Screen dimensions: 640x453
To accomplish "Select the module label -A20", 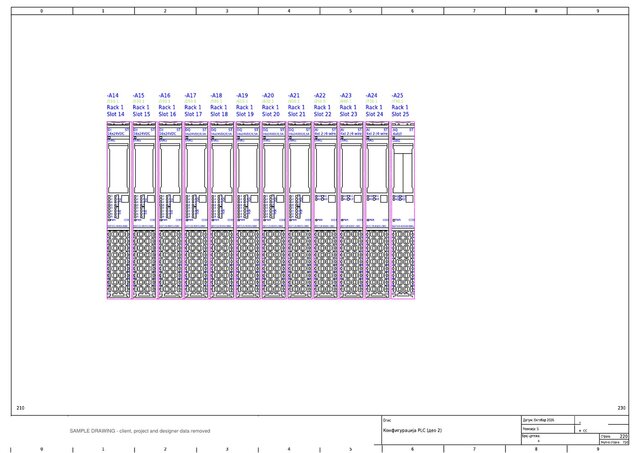I will (x=268, y=95).
